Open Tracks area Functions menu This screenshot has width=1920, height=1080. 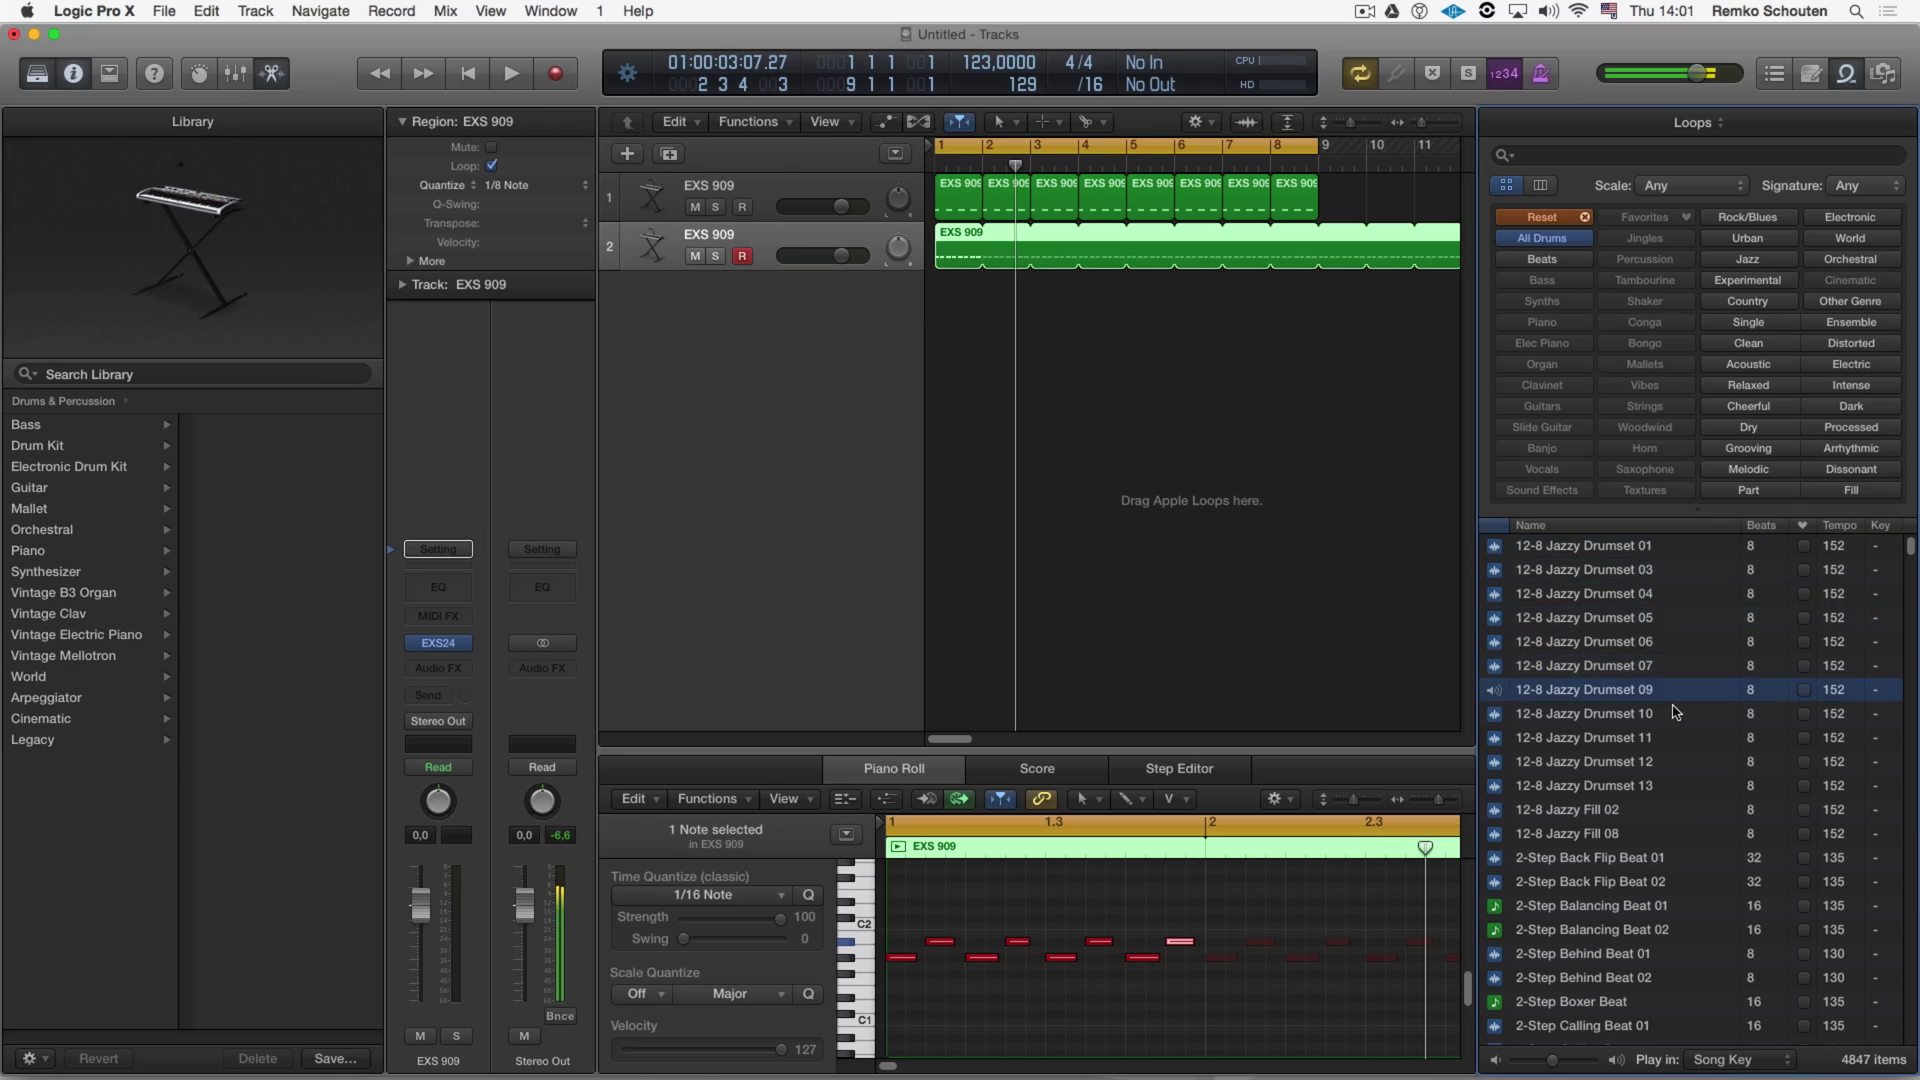coord(756,121)
